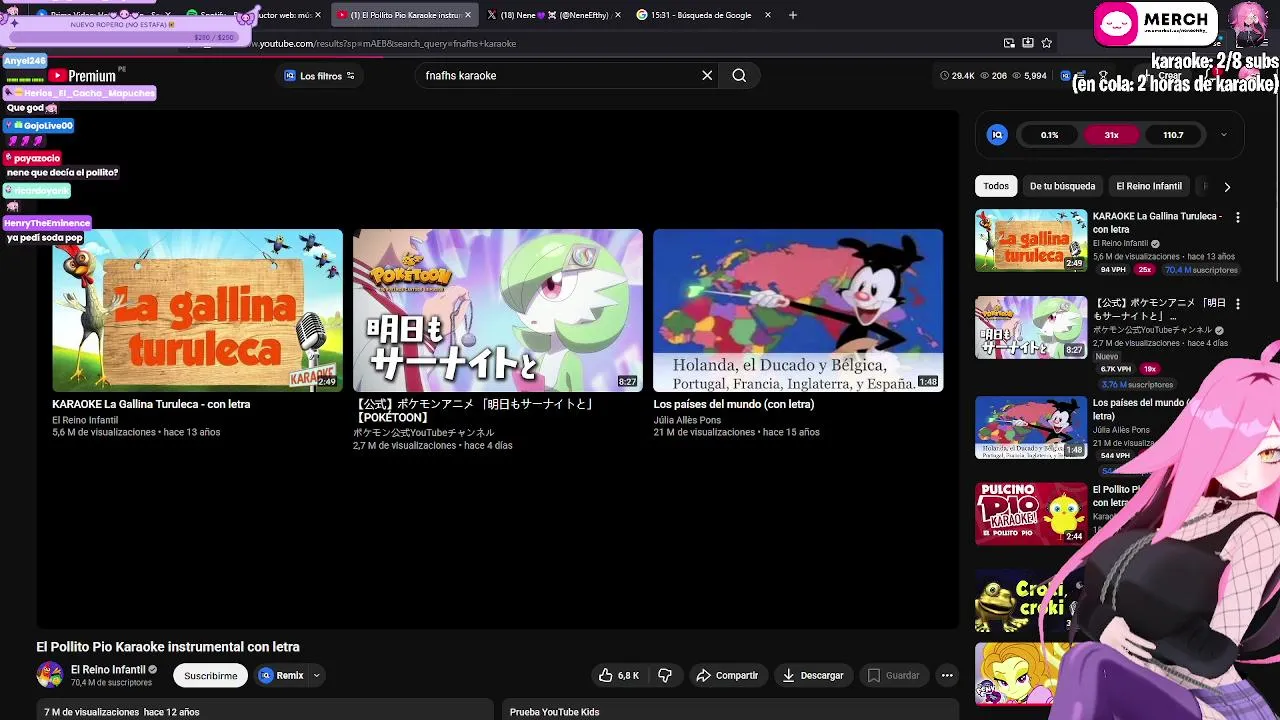Open El Reino Infantil channel name link

(x=108, y=669)
